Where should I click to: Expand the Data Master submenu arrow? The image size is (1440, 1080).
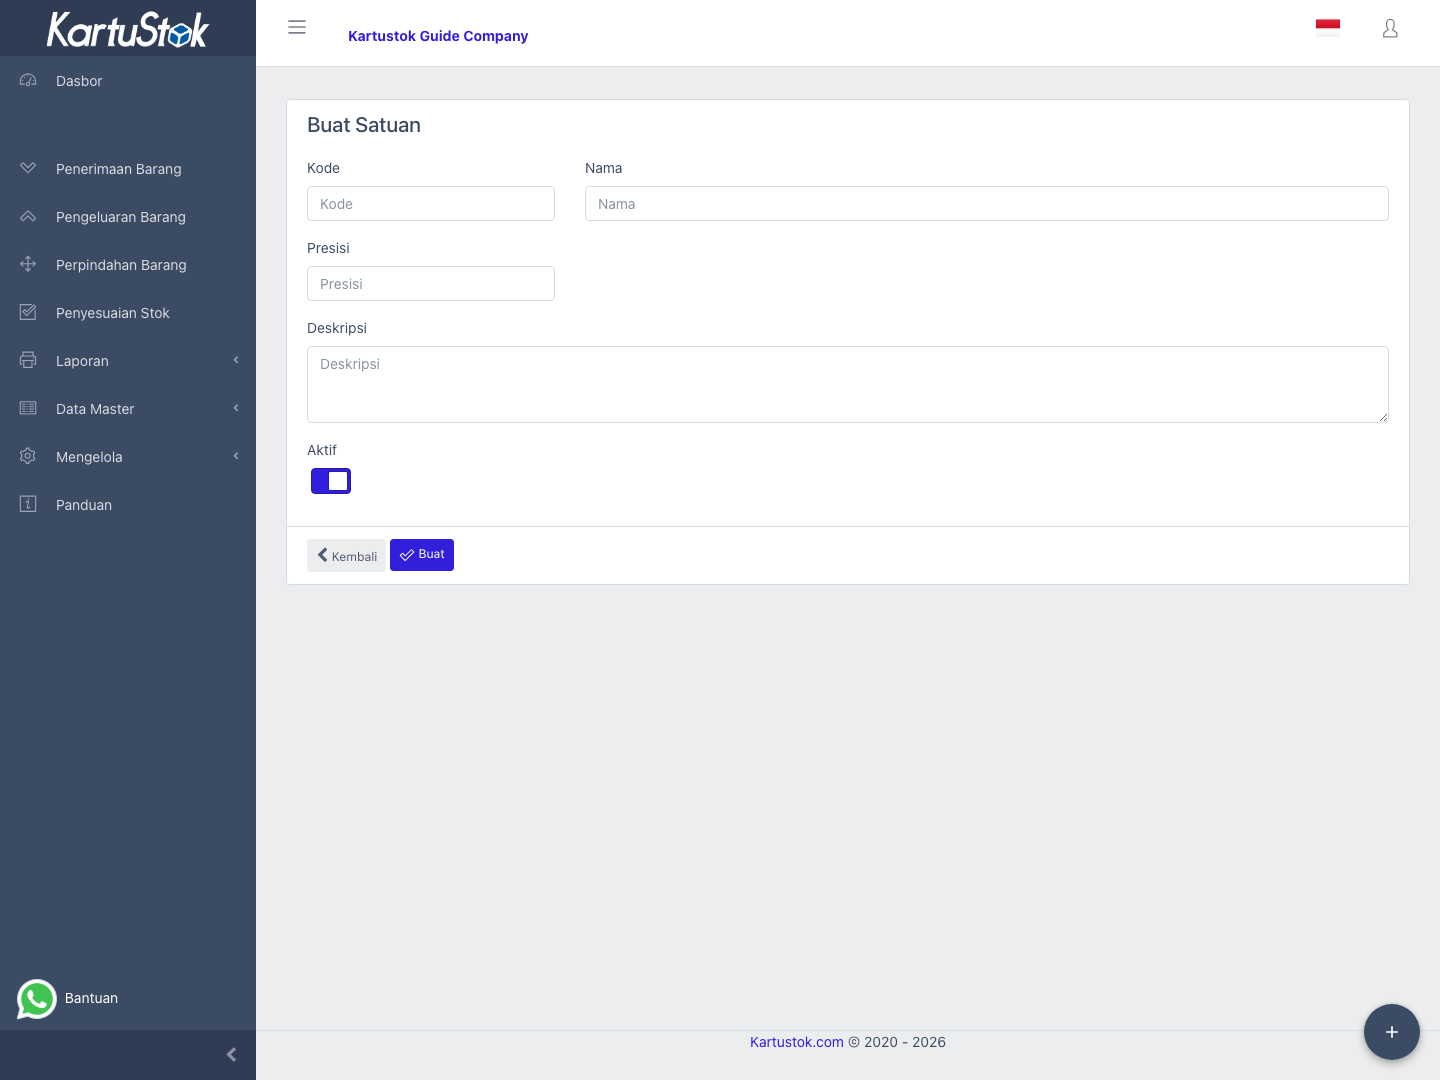pos(236,408)
